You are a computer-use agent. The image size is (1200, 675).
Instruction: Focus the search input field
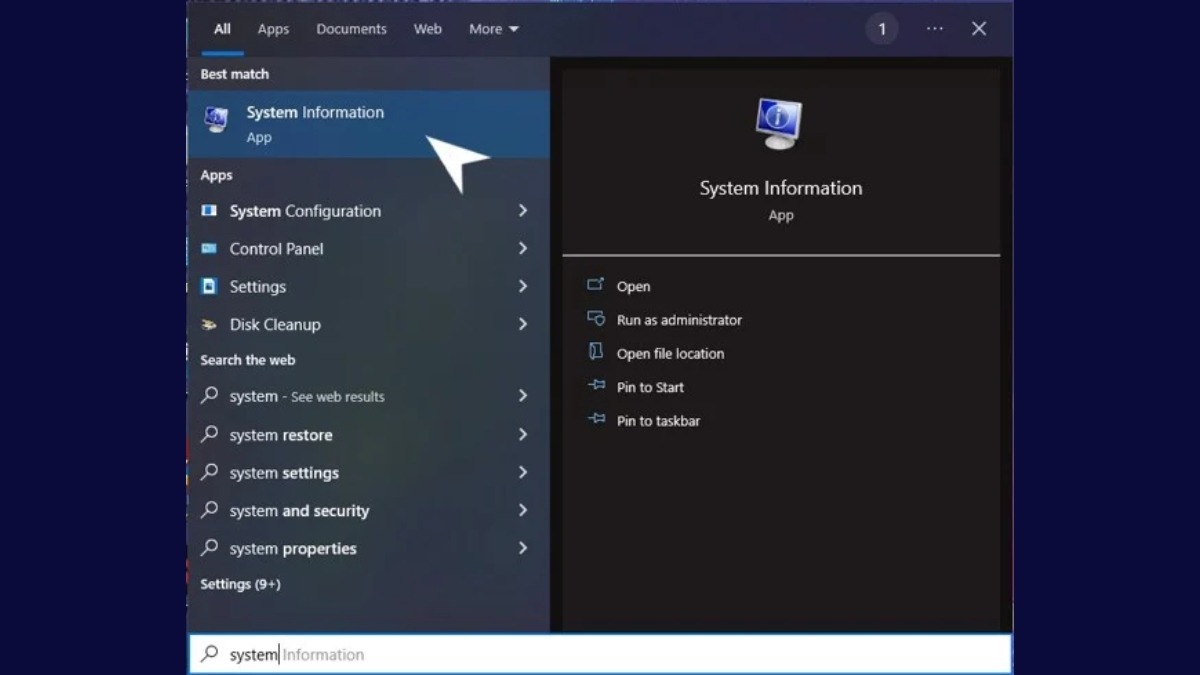pyautogui.click(x=600, y=654)
